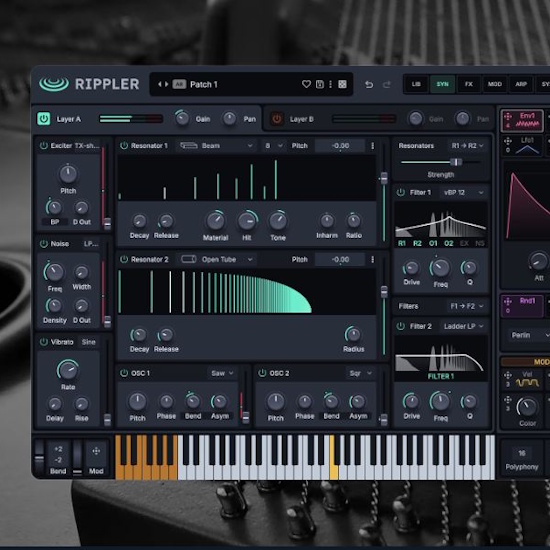Screen dimensions: 550x550
Task: Click the Resonator 1 Hit knob
Action: [x=247, y=221]
